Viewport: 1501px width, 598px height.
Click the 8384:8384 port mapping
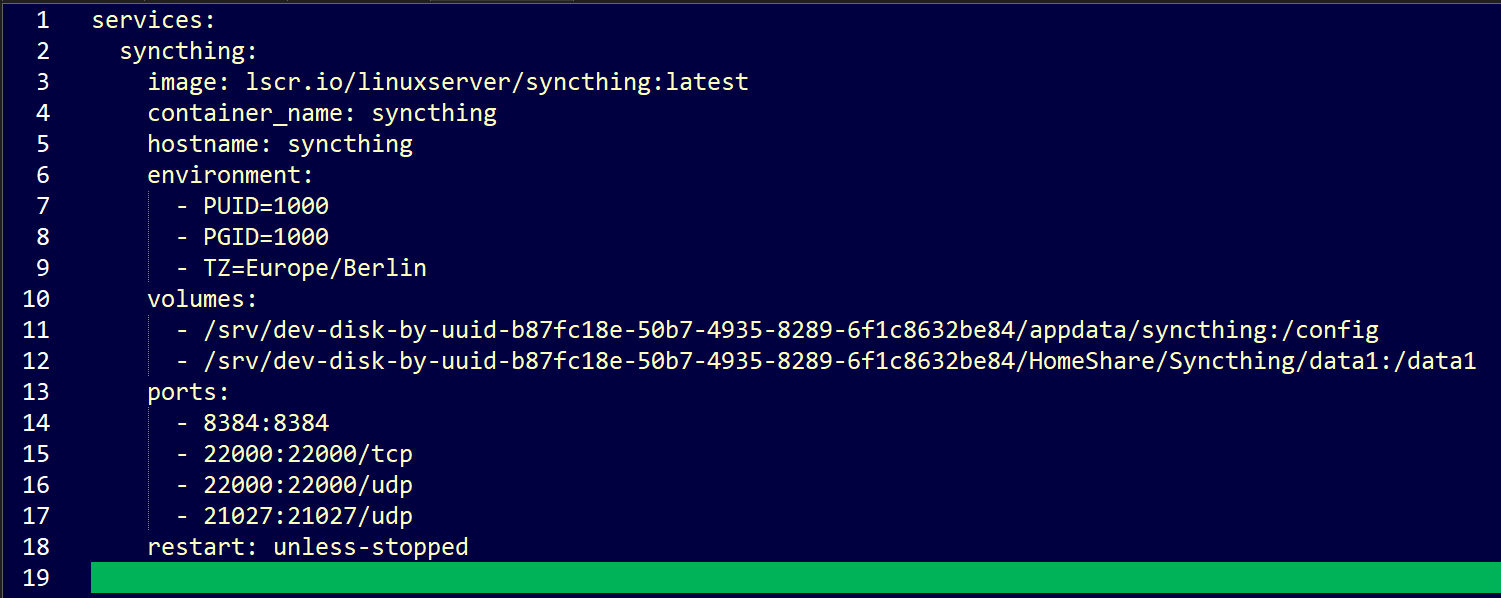tap(265, 423)
